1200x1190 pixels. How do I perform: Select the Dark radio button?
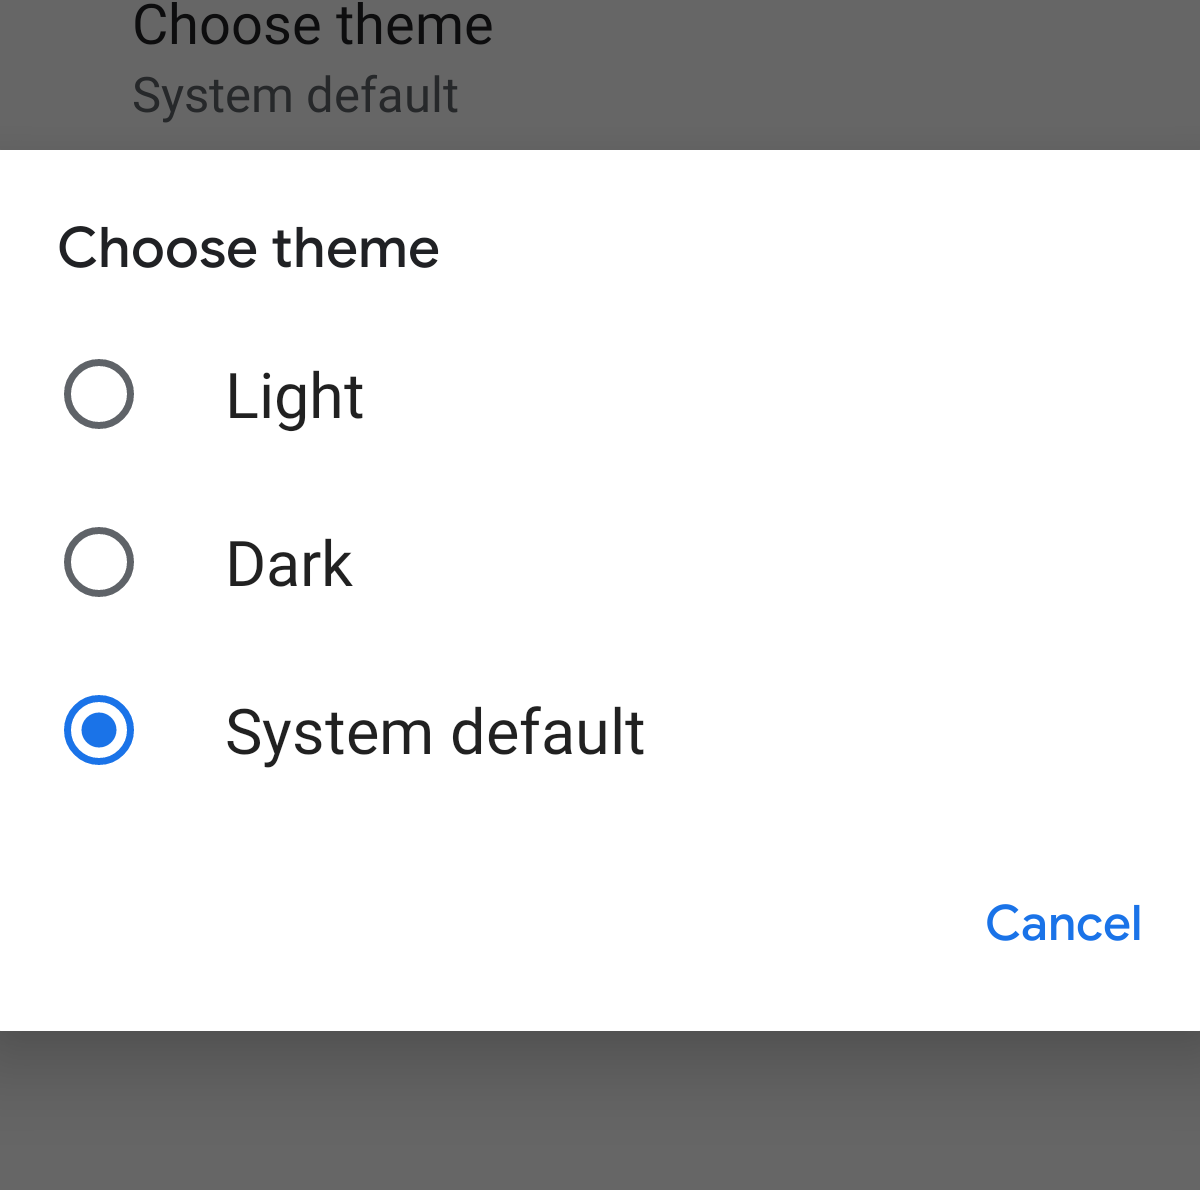(x=99, y=562)
